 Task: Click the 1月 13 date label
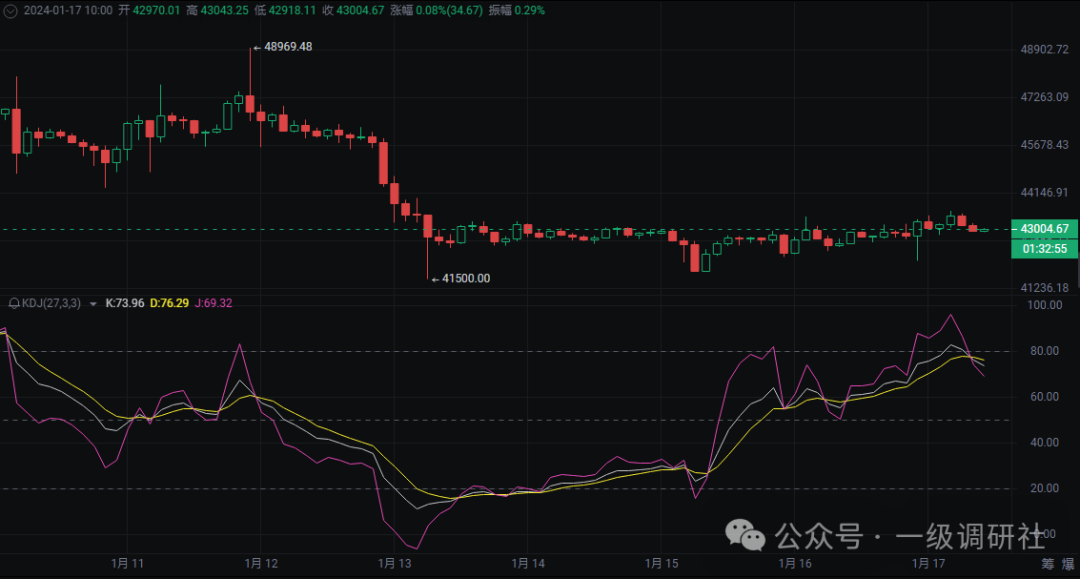395,563
